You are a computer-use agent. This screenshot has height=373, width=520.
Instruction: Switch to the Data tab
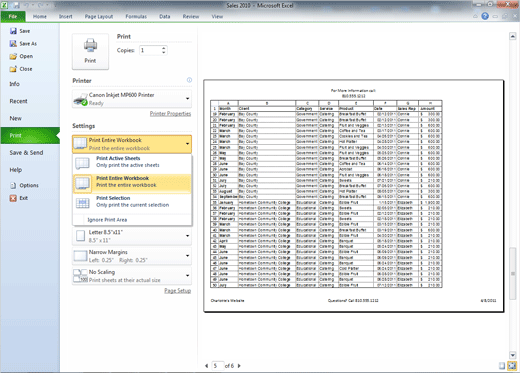165,16
